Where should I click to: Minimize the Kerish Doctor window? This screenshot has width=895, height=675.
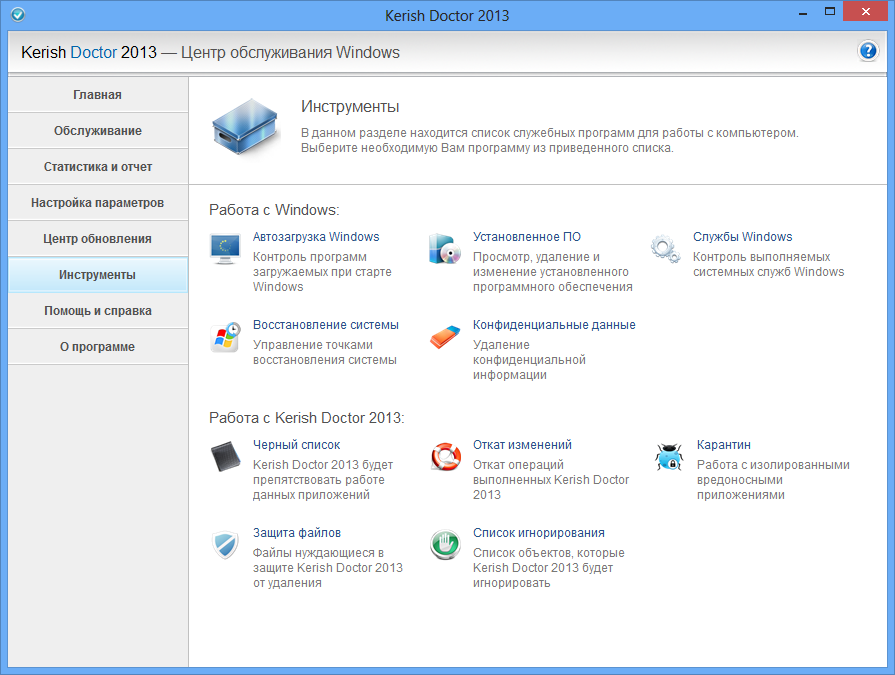[803, 13]
